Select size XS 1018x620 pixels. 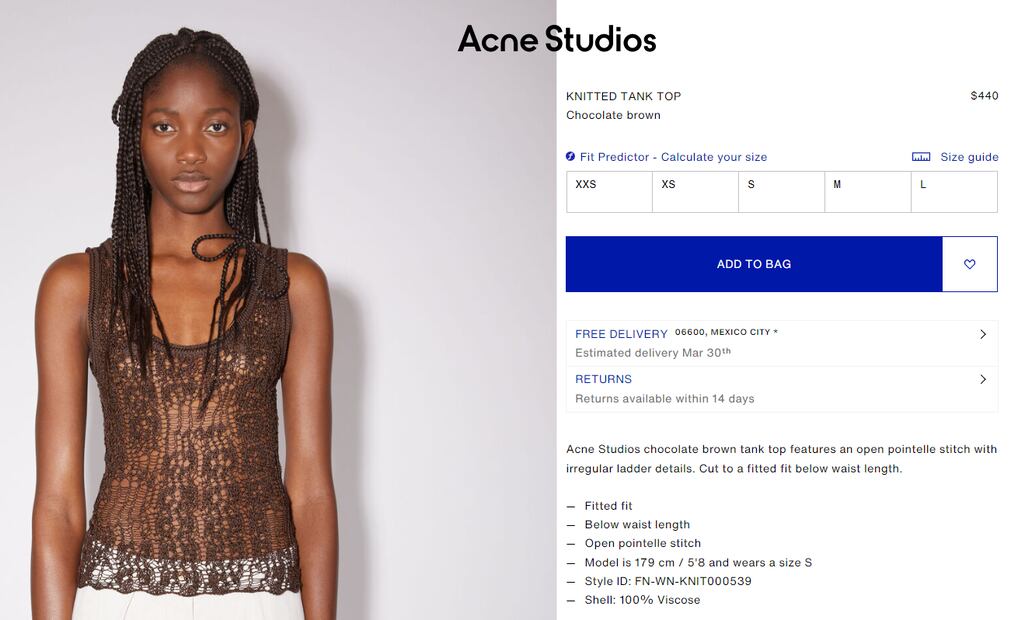(695, 192)
